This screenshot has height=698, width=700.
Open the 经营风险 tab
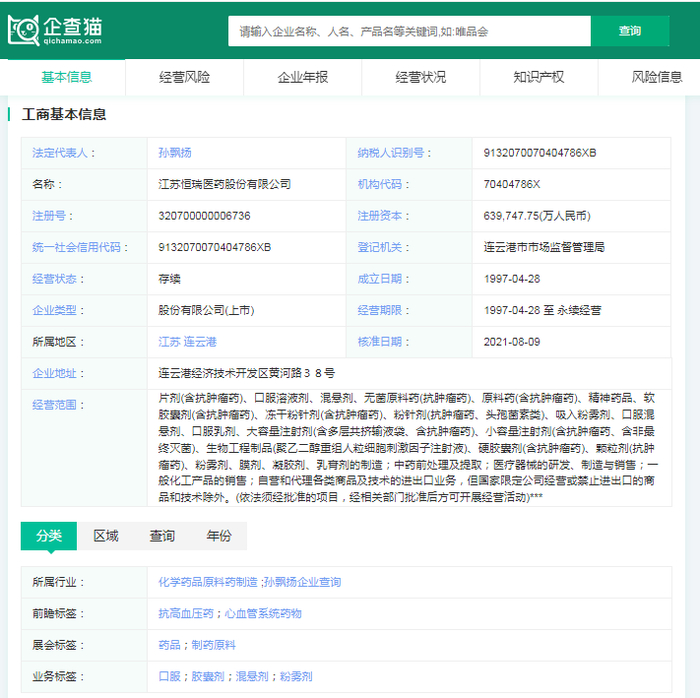(x=184, y=77)
